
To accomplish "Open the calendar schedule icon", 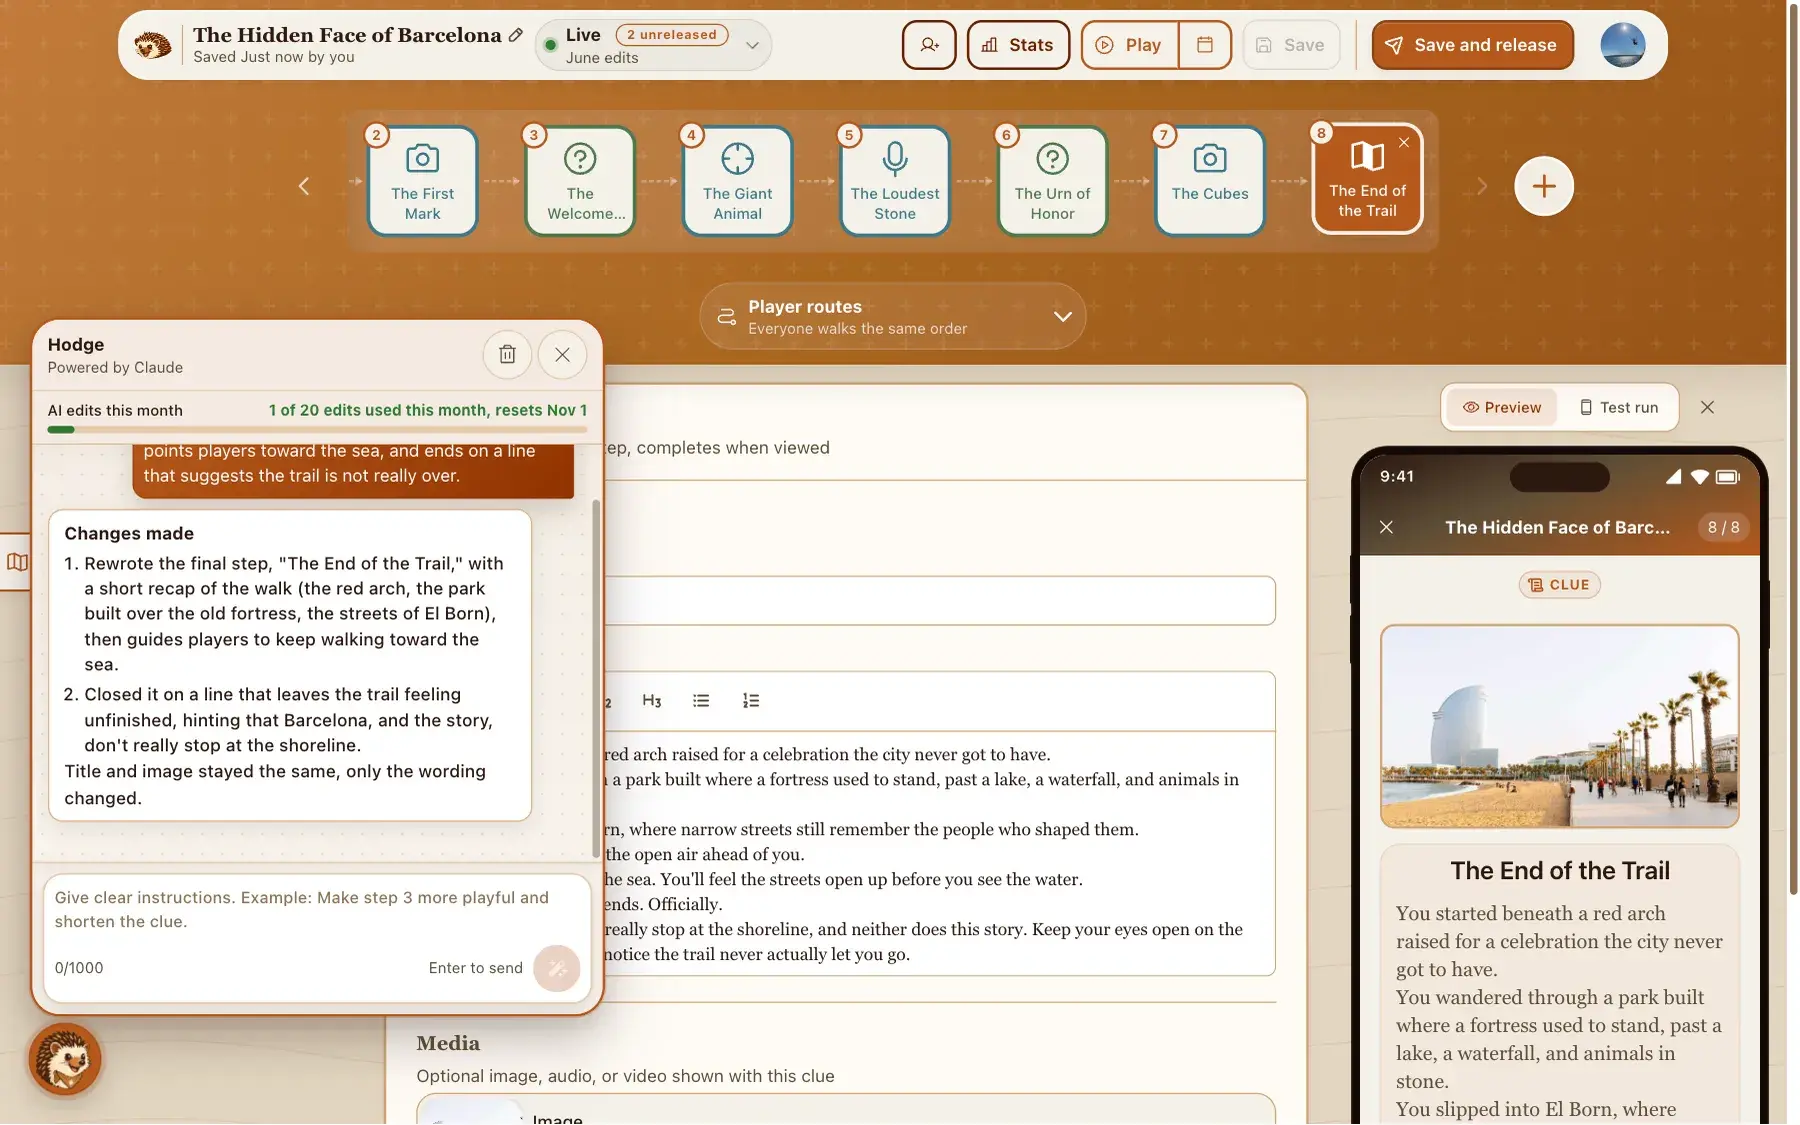I will [x=1205, y=45].
